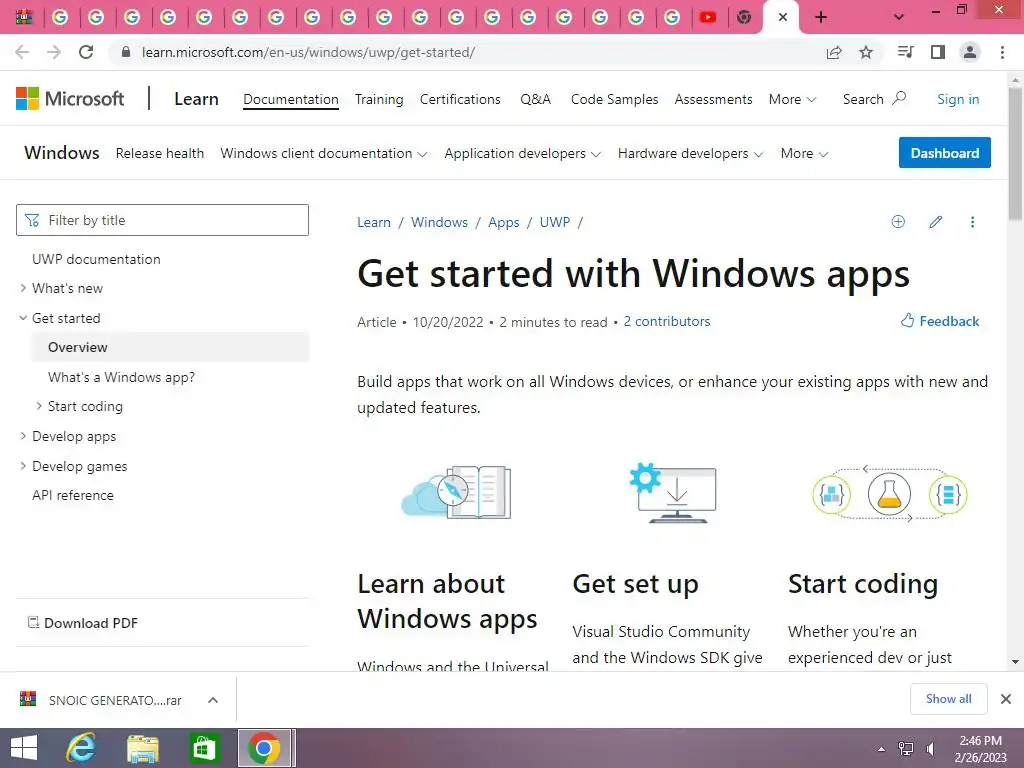
Task: Click the add to collection plus icon
Action: (x=898, y=222)
